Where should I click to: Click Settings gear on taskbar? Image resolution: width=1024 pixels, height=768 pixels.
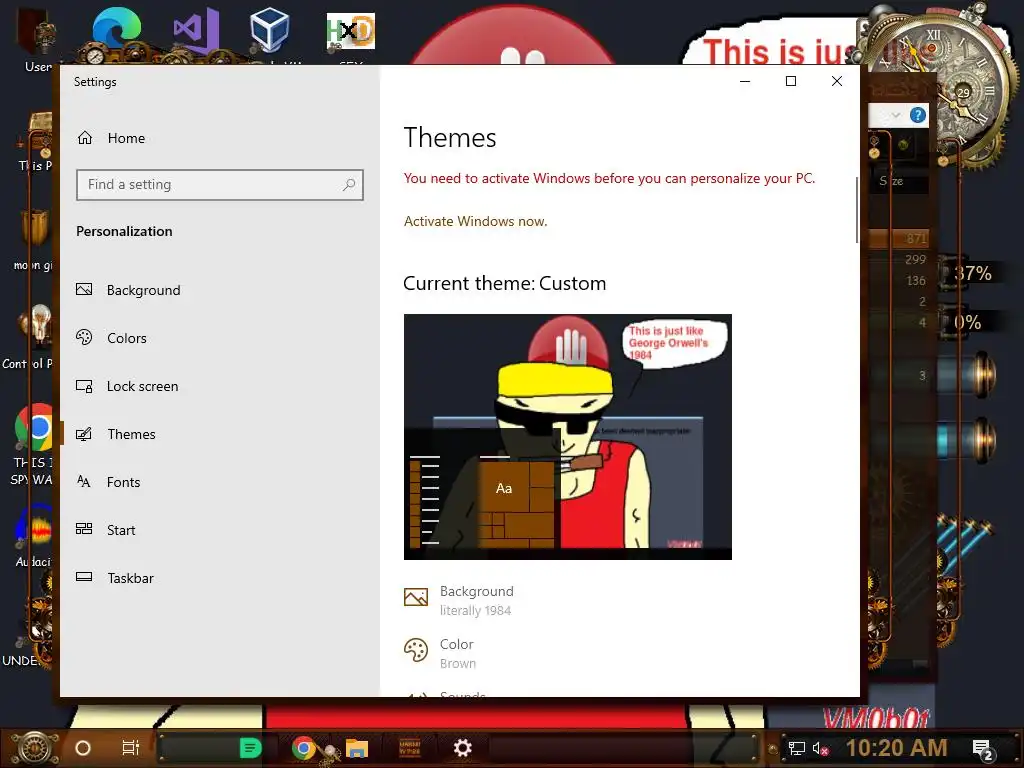[x=462, y=748]
